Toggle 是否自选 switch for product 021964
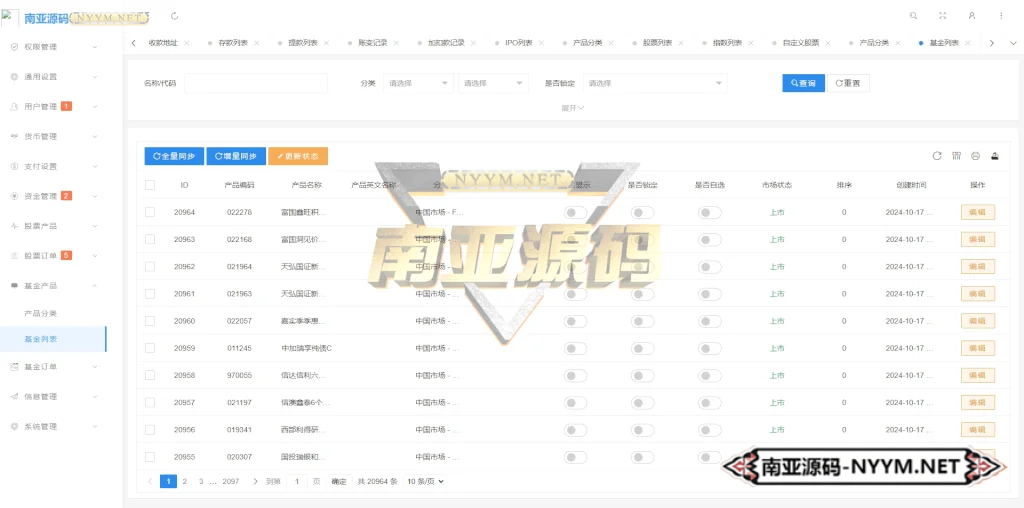This screenshot has height=508, width=1024. coord(710,266)
